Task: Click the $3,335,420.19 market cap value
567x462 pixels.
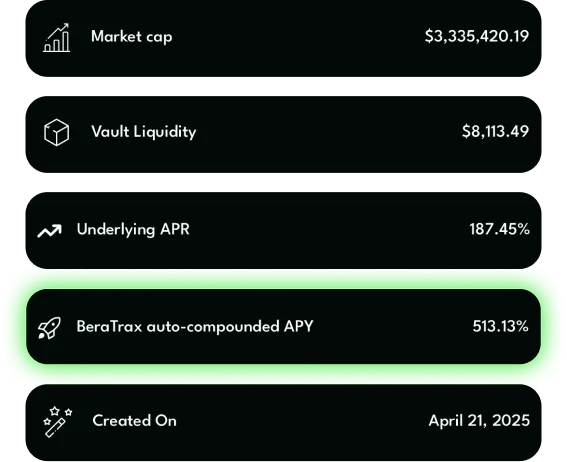Action: [477, 36]
